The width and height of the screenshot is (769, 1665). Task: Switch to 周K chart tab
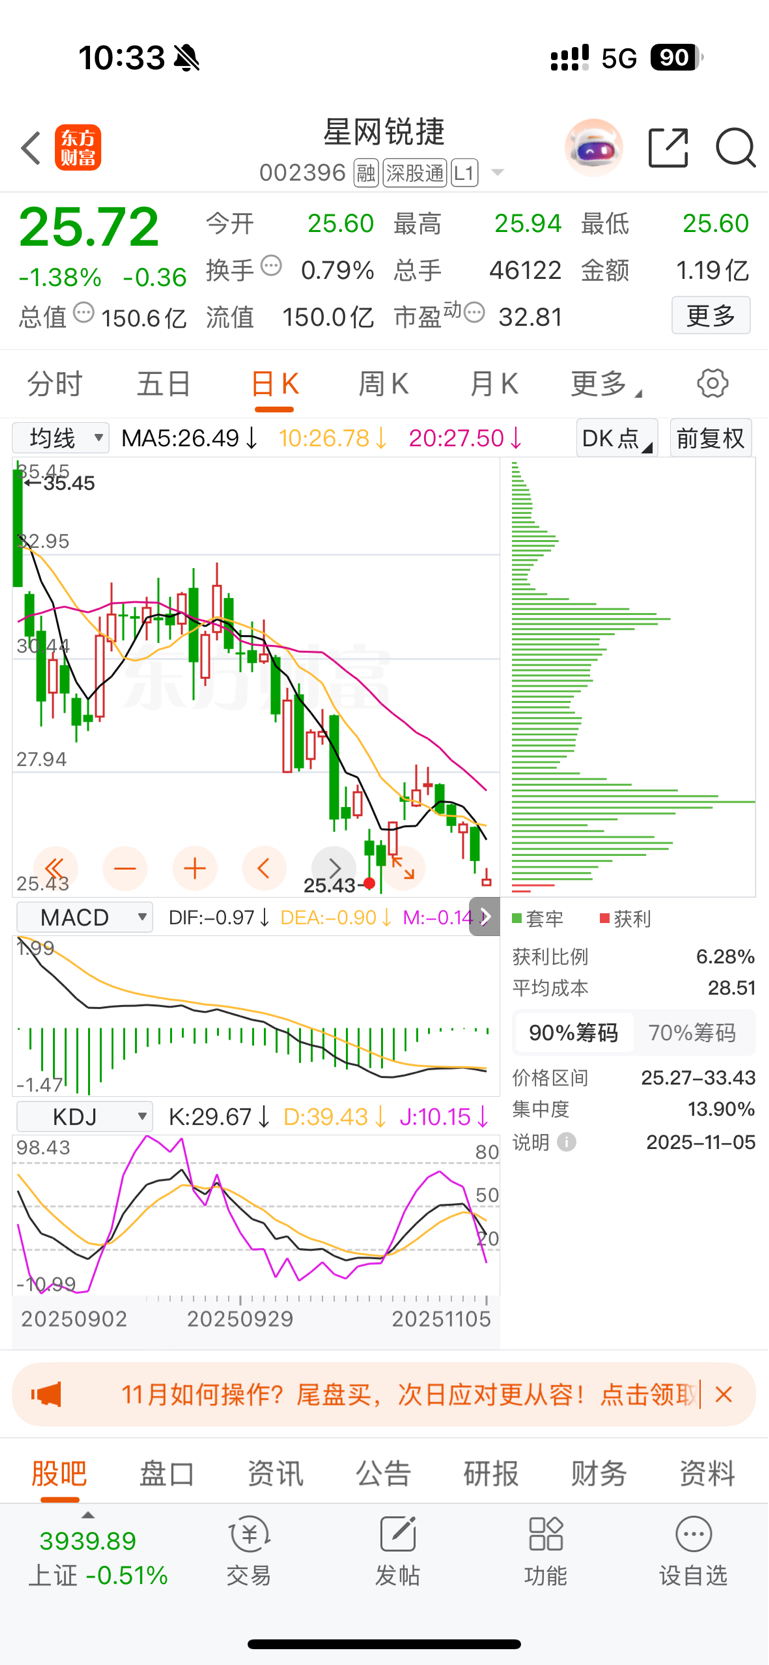(x=384, y=383)
